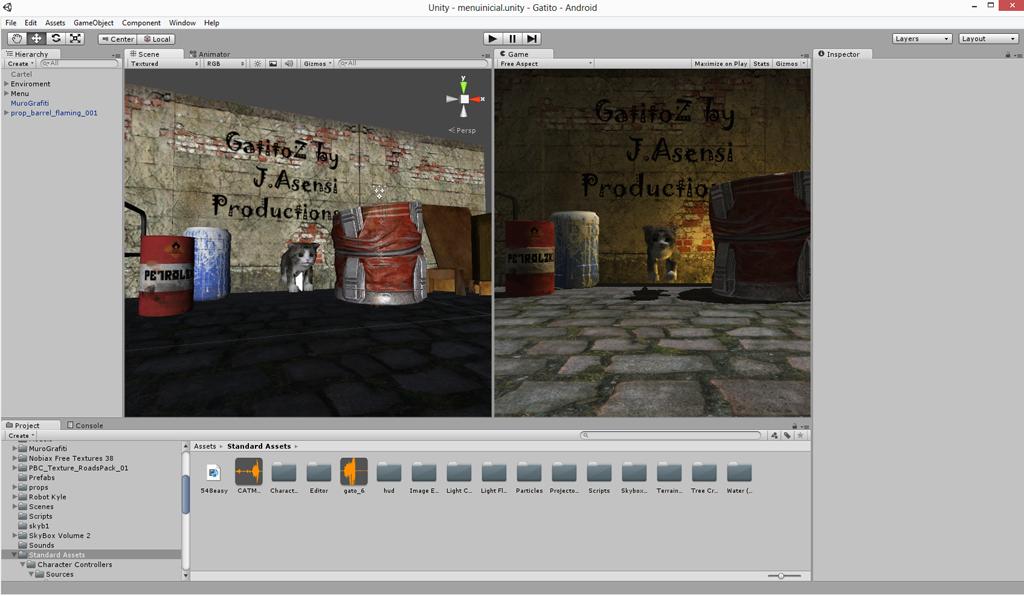Open the Textured draw mode dropdown
The image size is (1024, 596).
click(163, 63)
